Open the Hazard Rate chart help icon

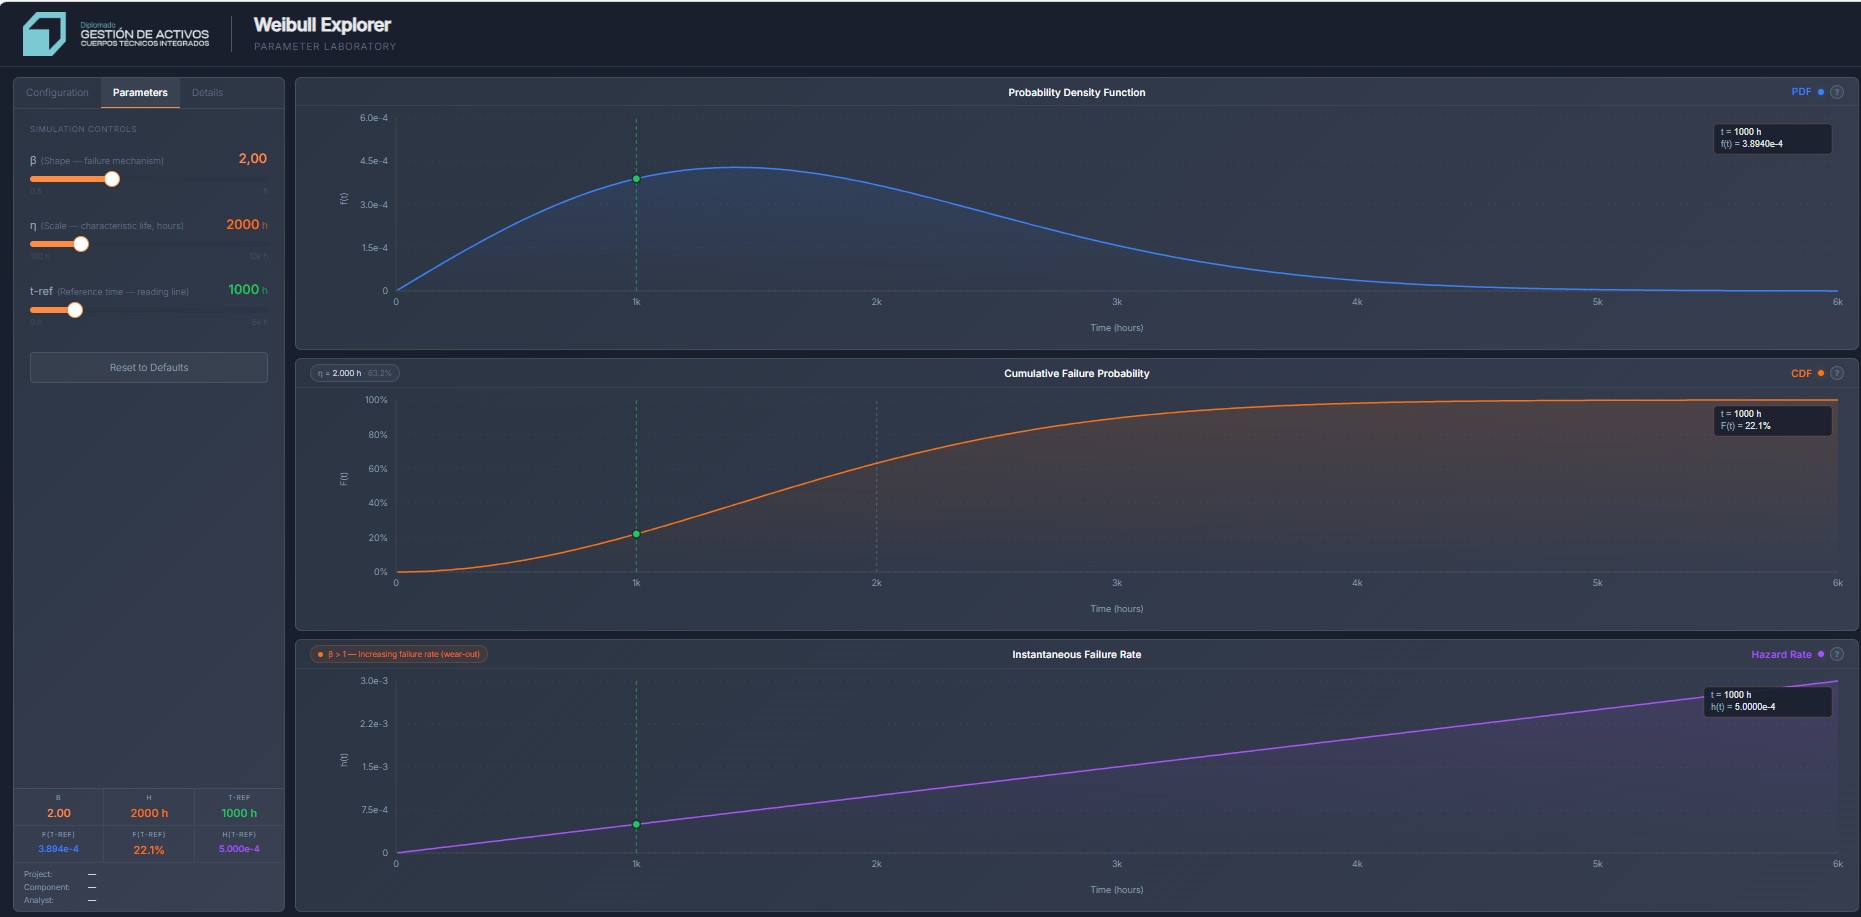pyautogui.click(x=1837, y=653)
